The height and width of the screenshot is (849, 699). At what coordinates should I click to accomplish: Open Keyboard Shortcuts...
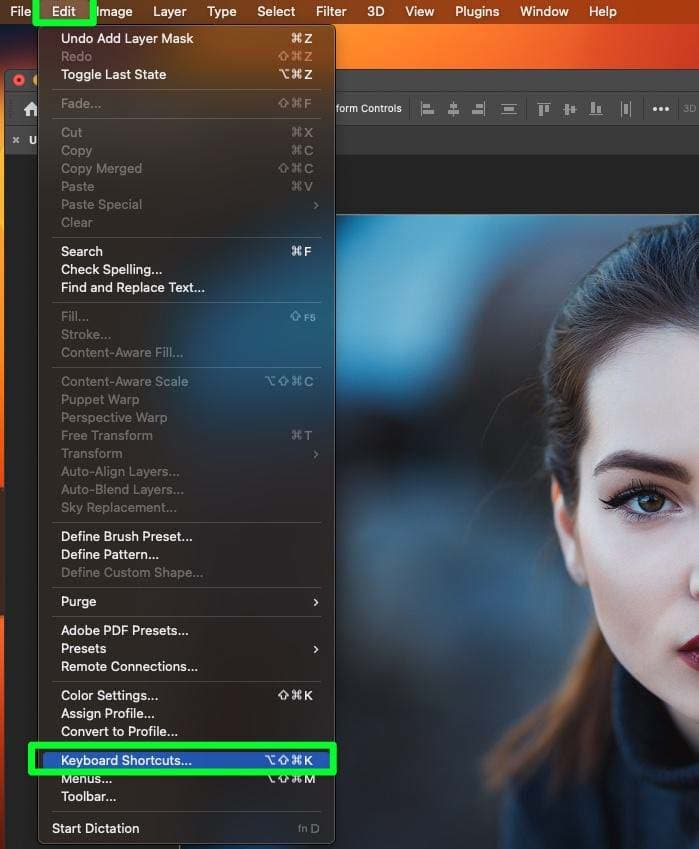tap(187, 760)
